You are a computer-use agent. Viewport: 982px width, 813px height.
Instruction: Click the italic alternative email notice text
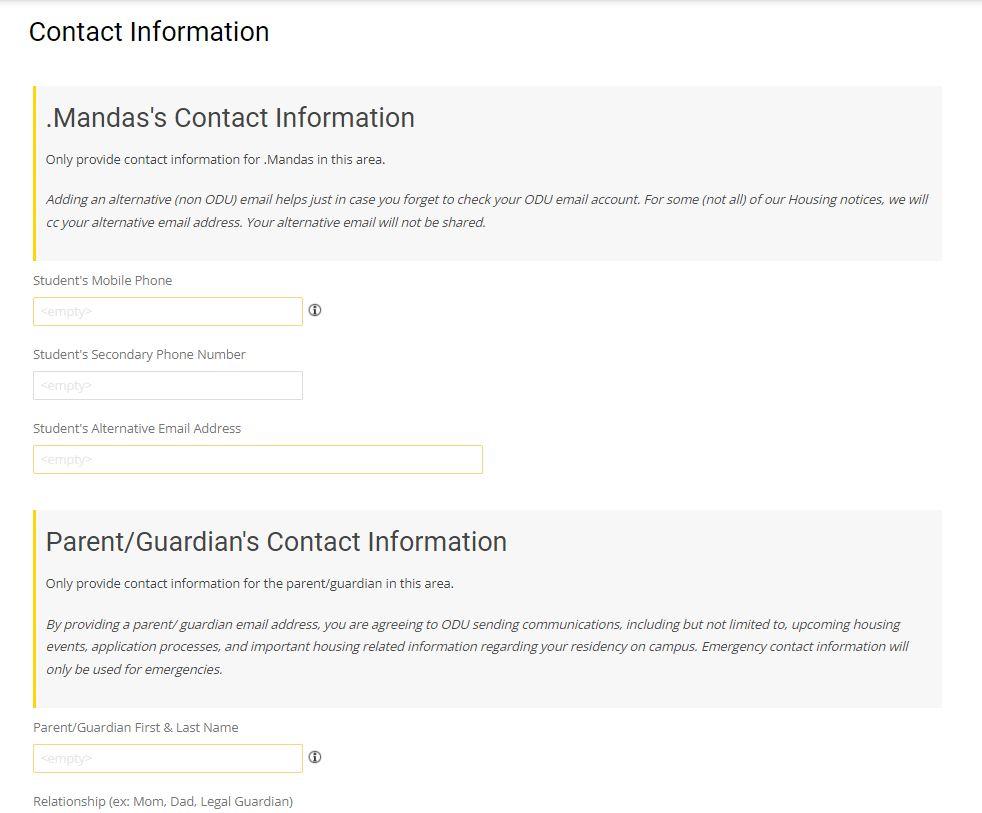click(488, 210)
